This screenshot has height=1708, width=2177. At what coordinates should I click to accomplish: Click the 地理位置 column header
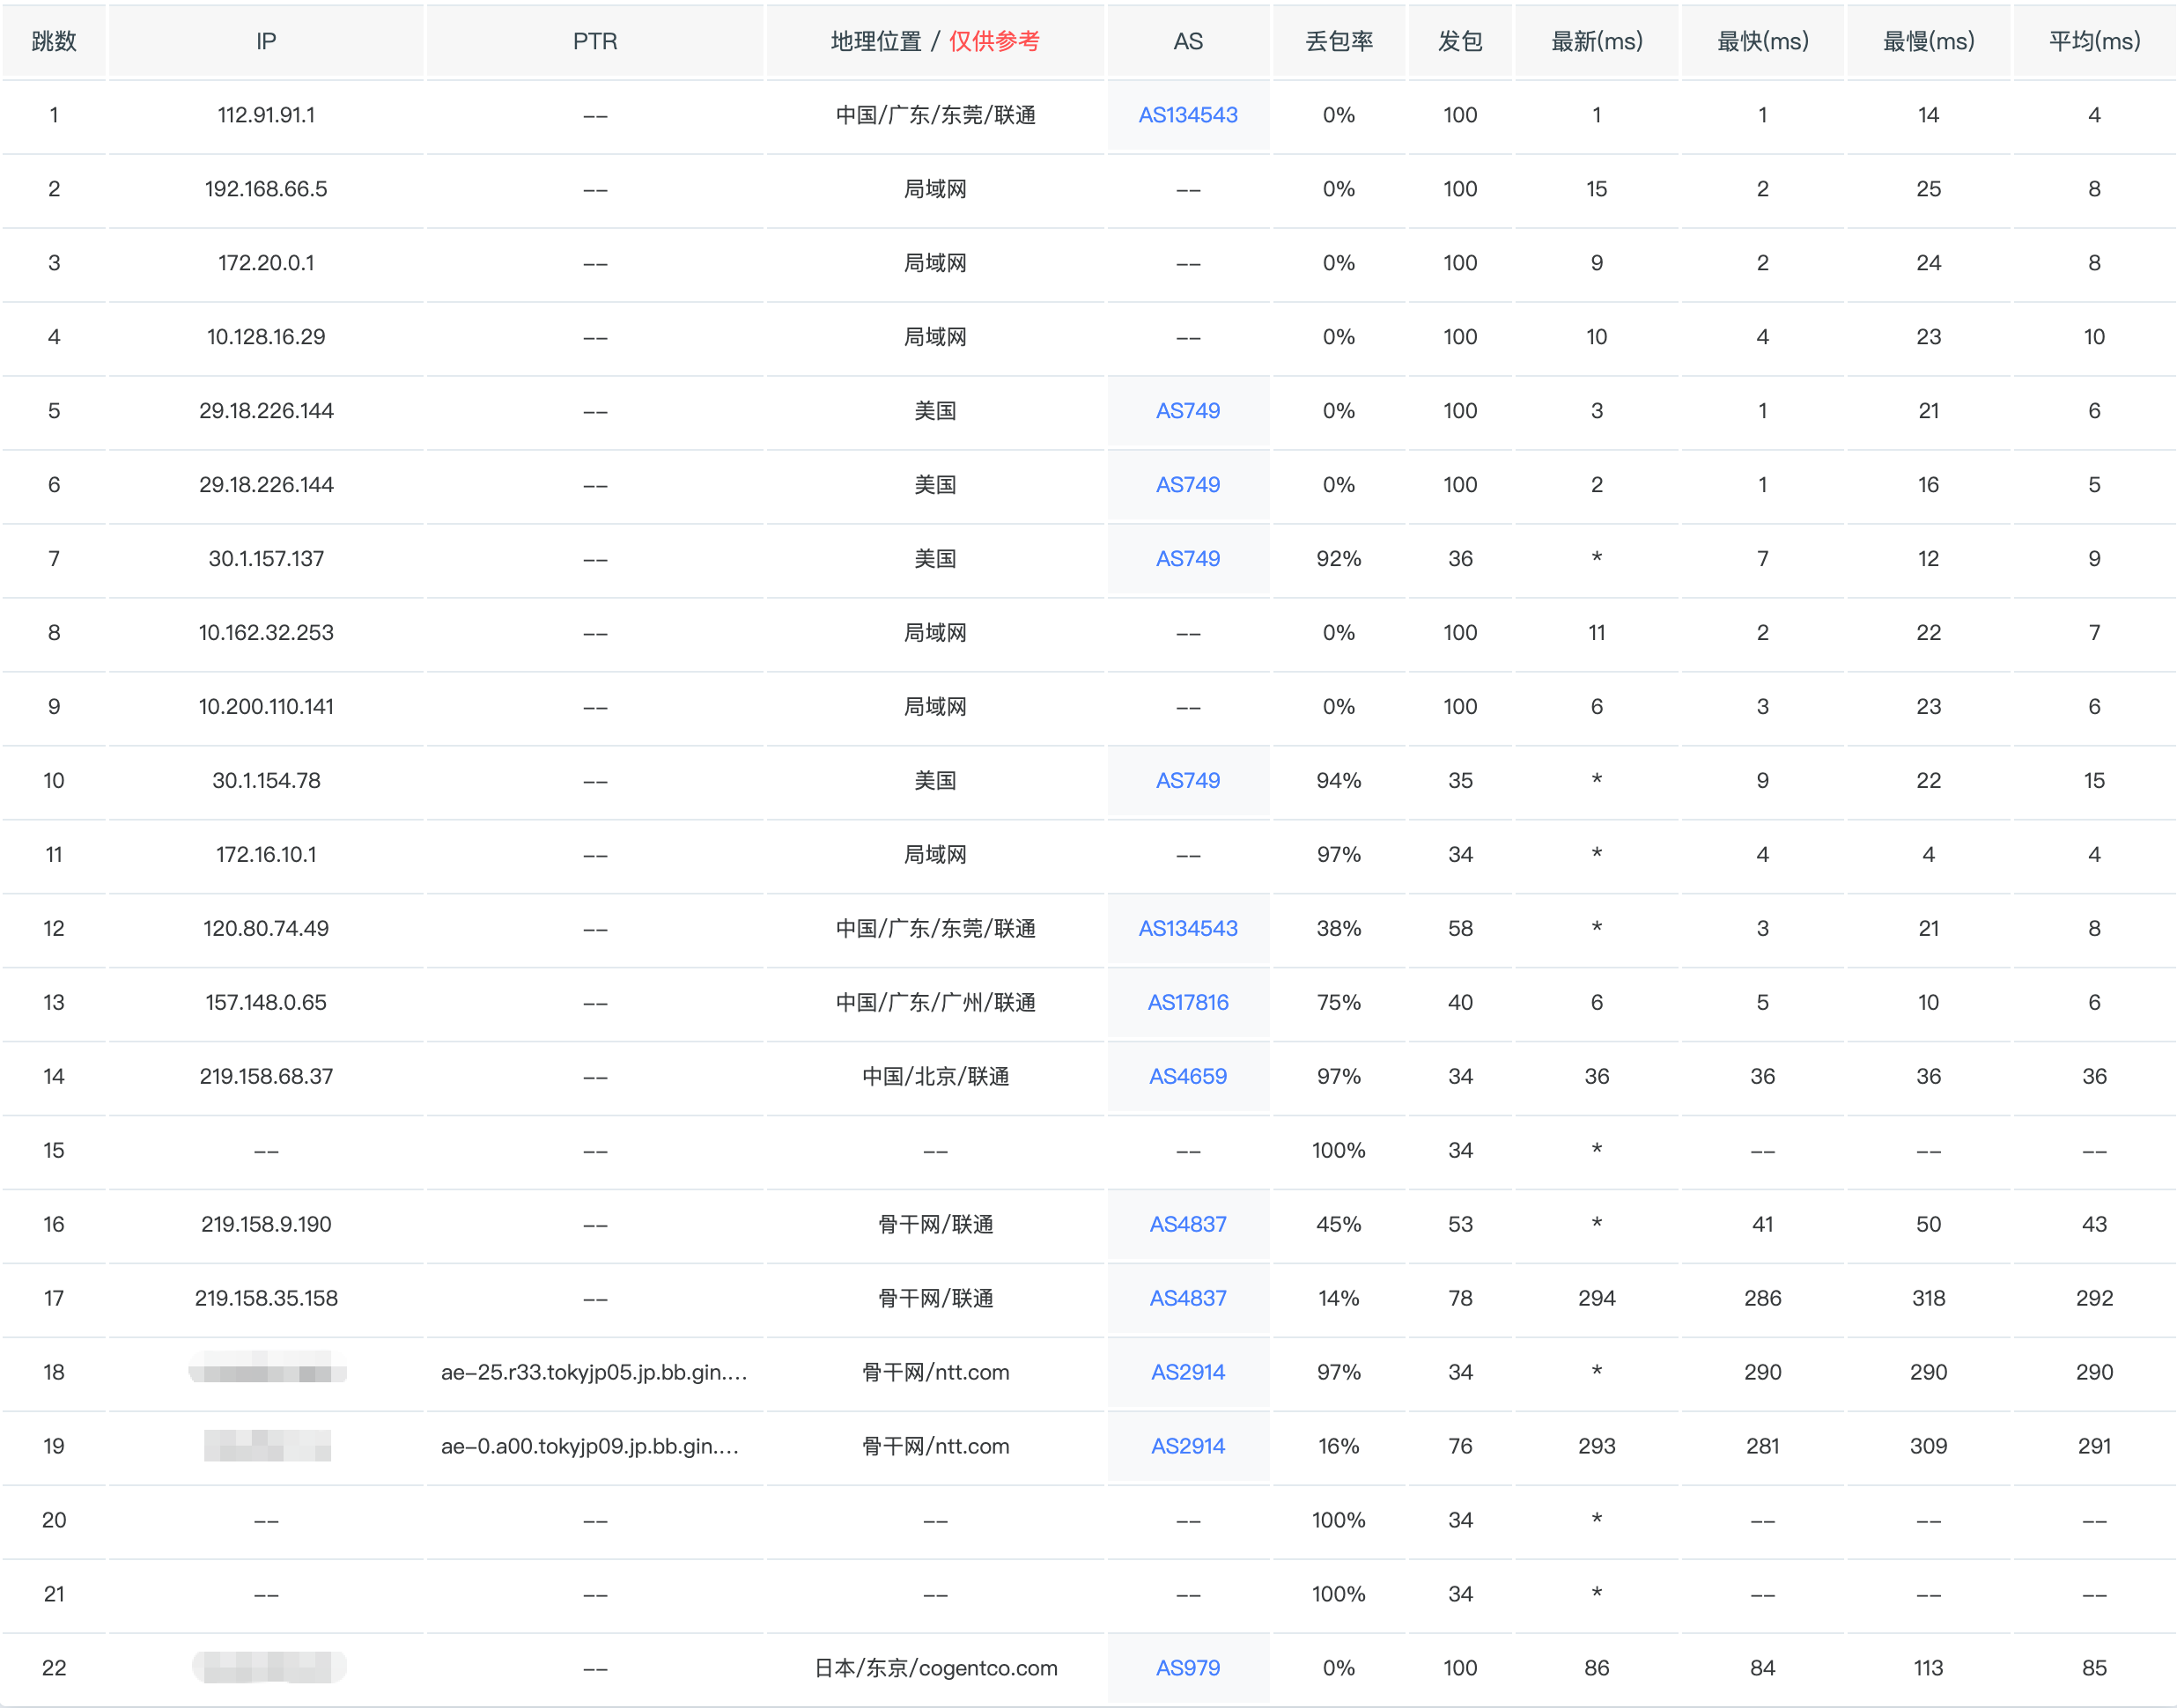[x=876, y=41]
